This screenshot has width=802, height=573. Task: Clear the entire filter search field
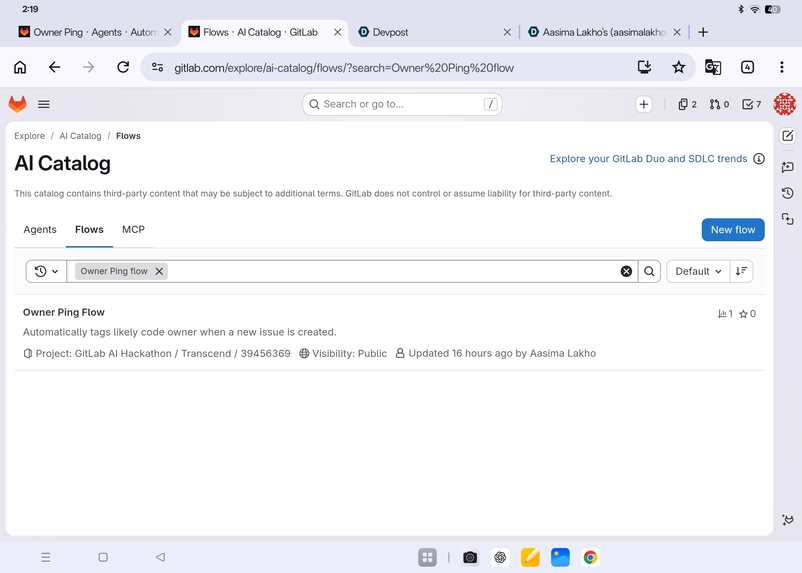click(x=626, y=271)
